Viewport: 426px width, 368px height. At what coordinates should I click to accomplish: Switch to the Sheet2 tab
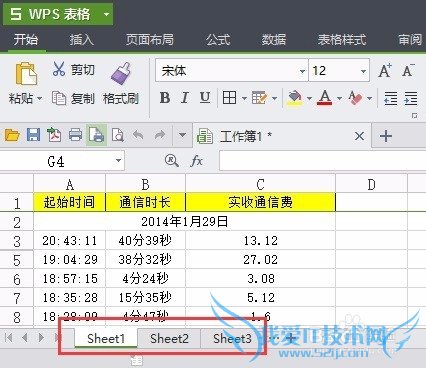tap(169, 338)
